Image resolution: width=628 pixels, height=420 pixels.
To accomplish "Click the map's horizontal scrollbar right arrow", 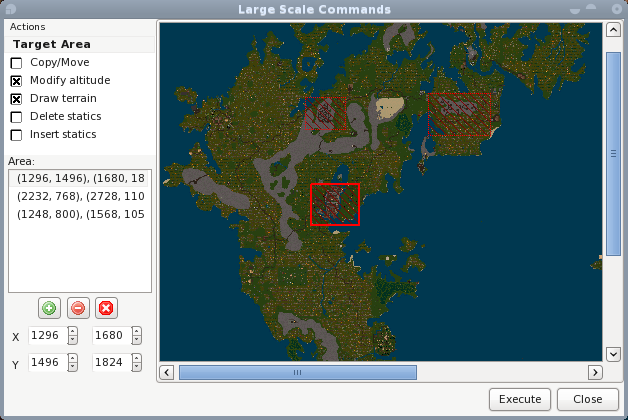I will [x=595, y=372].
